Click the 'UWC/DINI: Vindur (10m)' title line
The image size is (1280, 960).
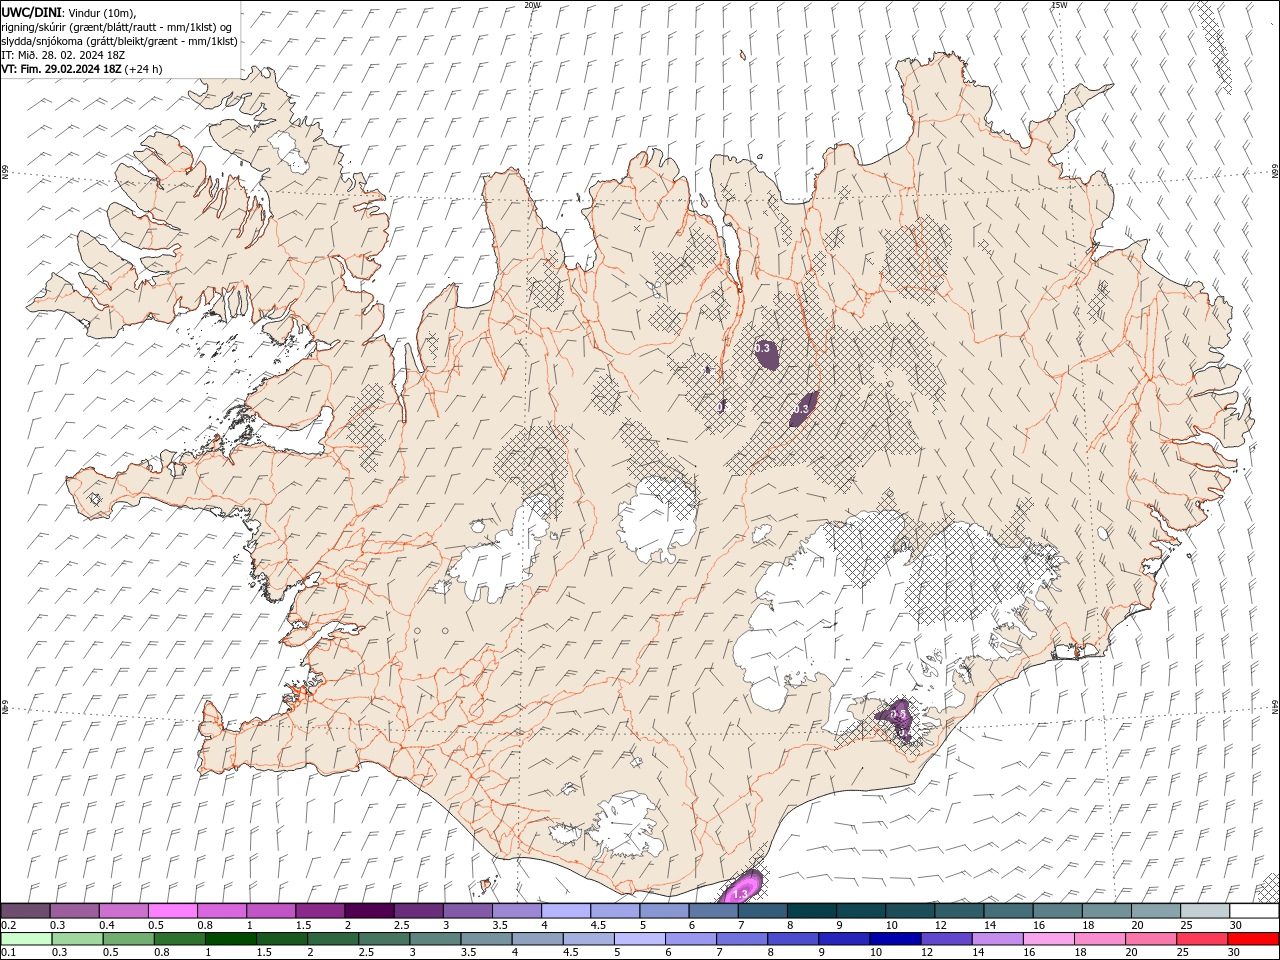[x=68, y=12]
